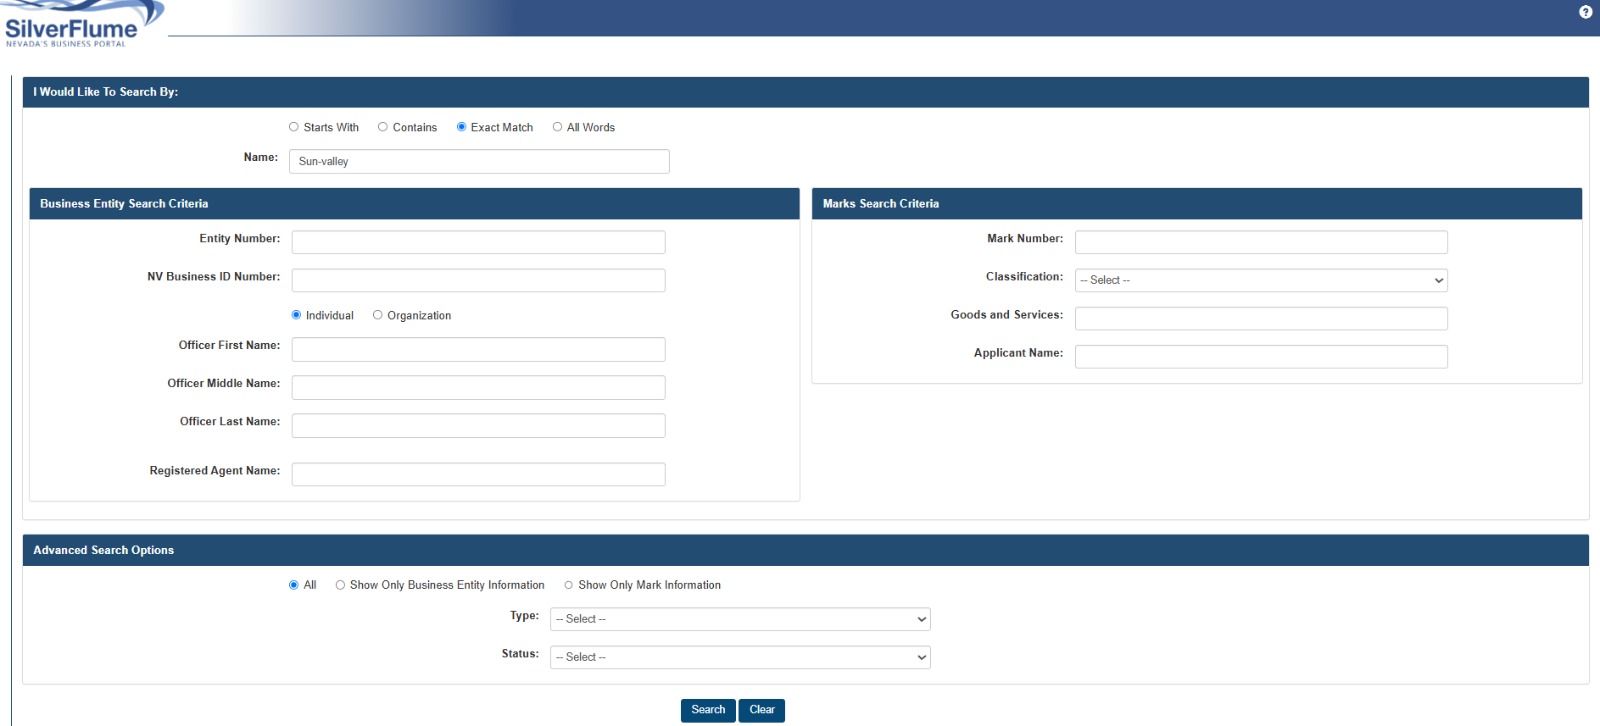The height and width of the screenshot is (726, 1600).
Task: Focus the Registered Agent Name field
Action: pyautogui.click(x=479, y=474)
